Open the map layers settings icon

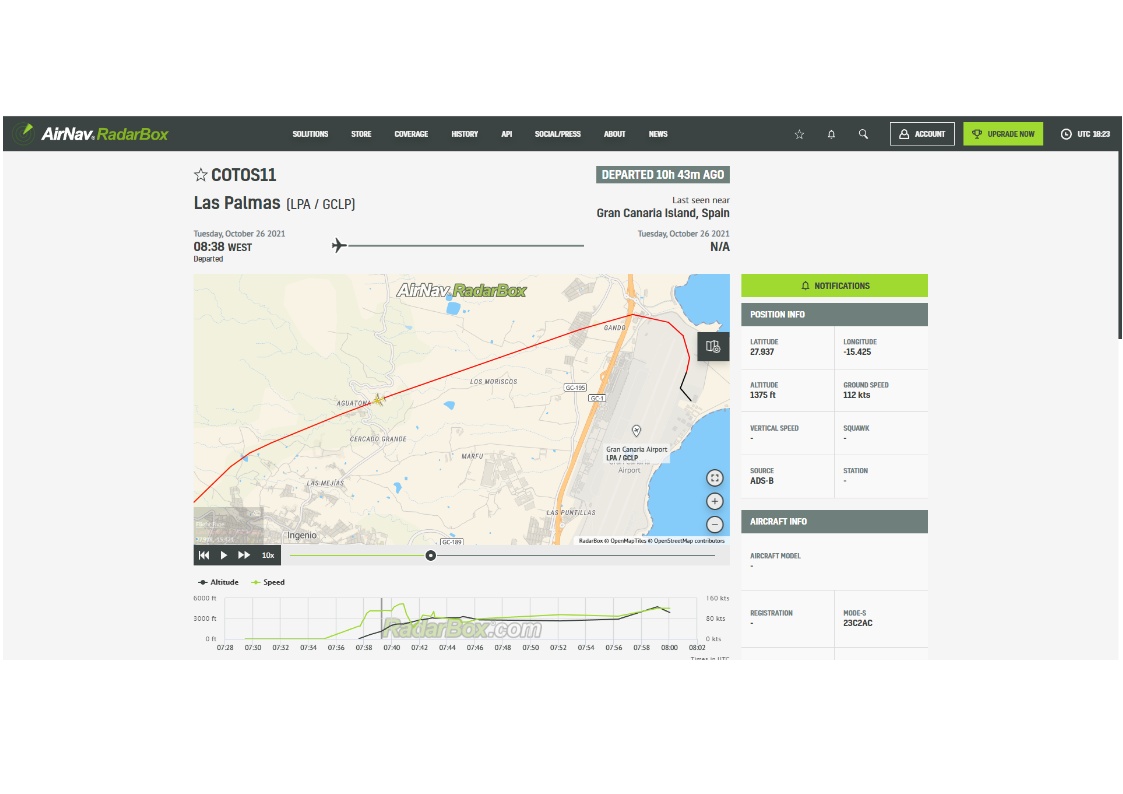tap(713, 347)
